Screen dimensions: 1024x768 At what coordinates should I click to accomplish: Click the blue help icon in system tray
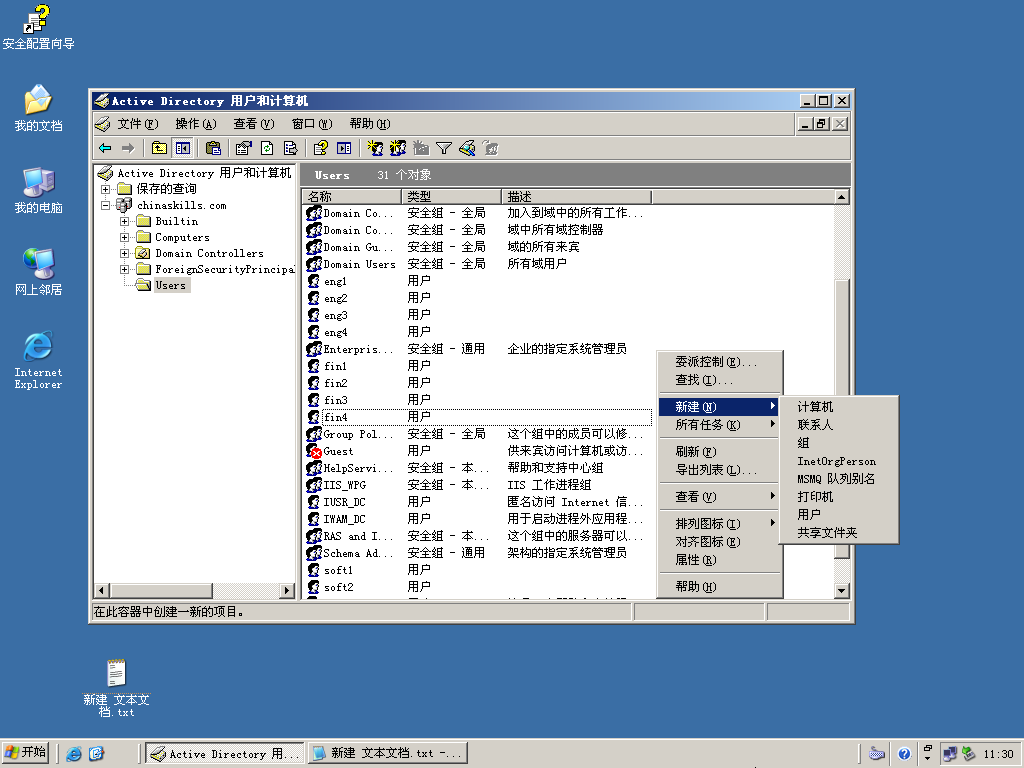click(904, 754)
